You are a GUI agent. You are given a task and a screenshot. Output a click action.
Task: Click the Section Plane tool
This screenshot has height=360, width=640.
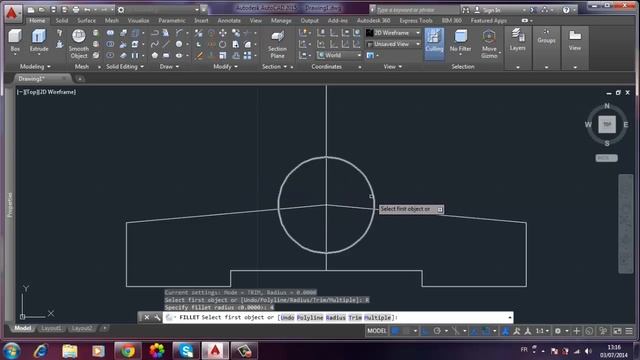click(277, 45)
